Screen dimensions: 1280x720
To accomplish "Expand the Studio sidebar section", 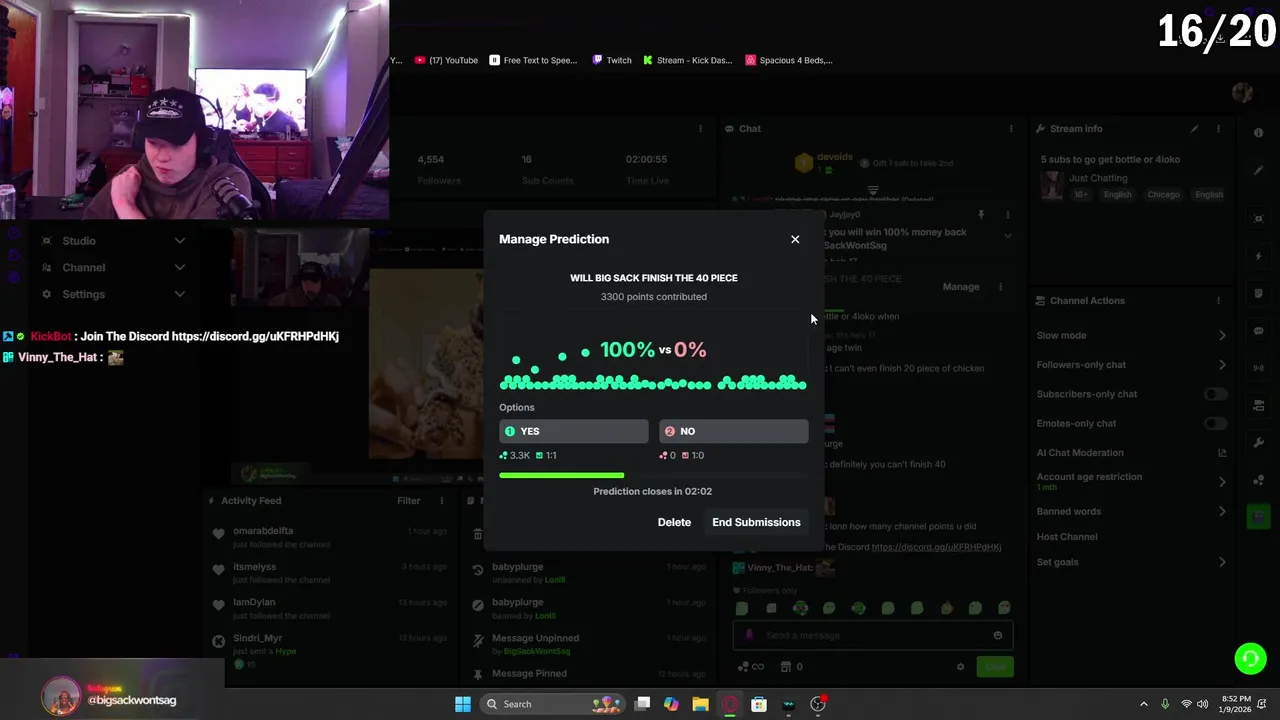I will pyautogui.click(x=112, y=241).
